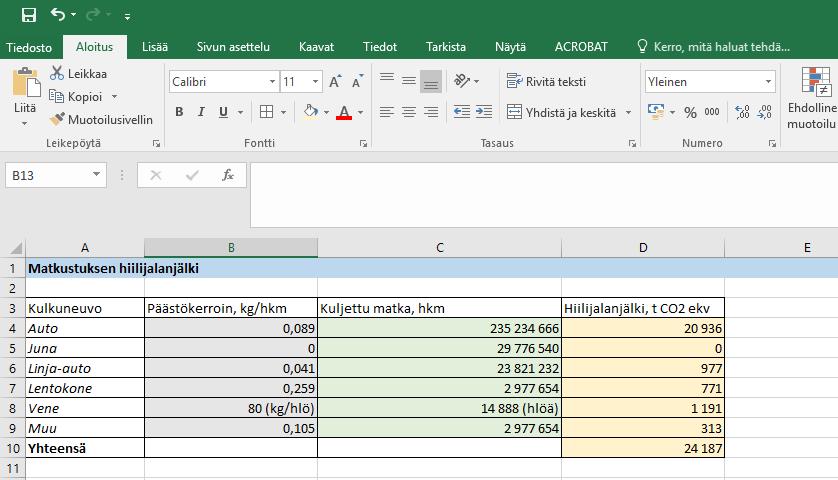Open the Tiedosto menu tab
838x480 pixels.
(29, 47)
